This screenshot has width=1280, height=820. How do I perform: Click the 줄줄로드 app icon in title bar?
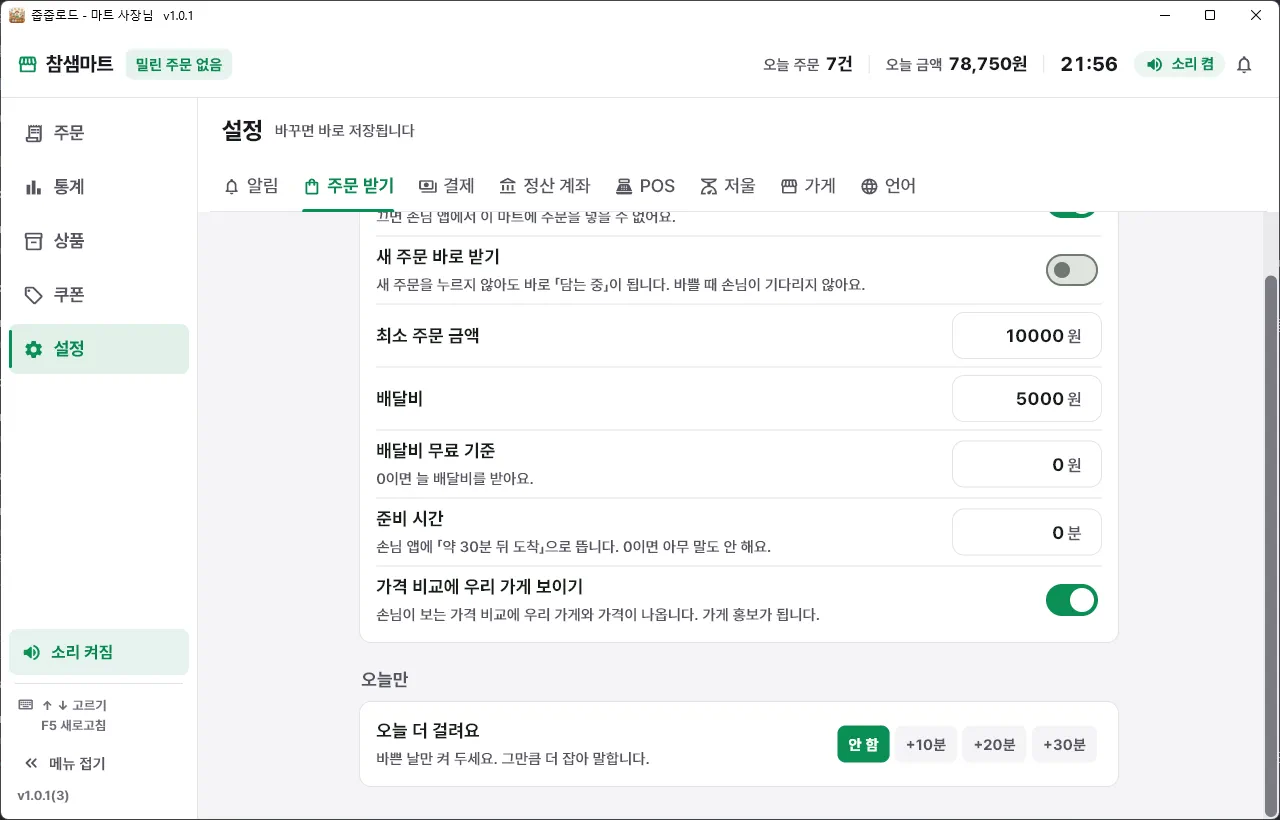click(x=16, y=16)
